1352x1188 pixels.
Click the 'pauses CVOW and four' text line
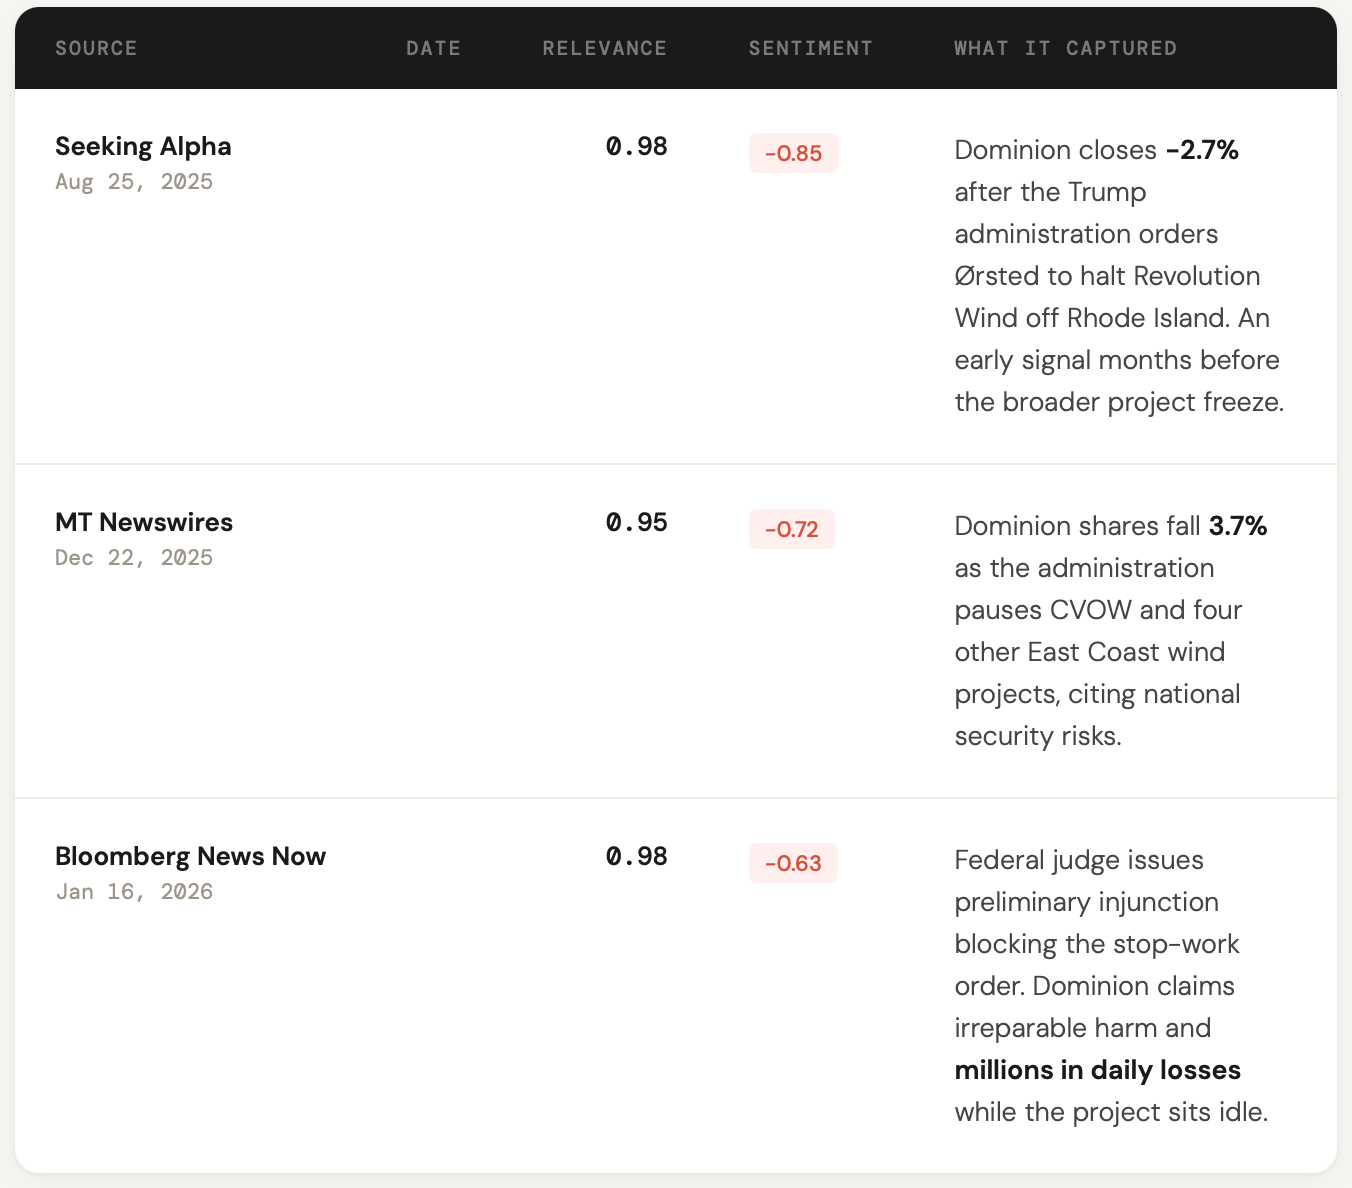click(1098, 610)
